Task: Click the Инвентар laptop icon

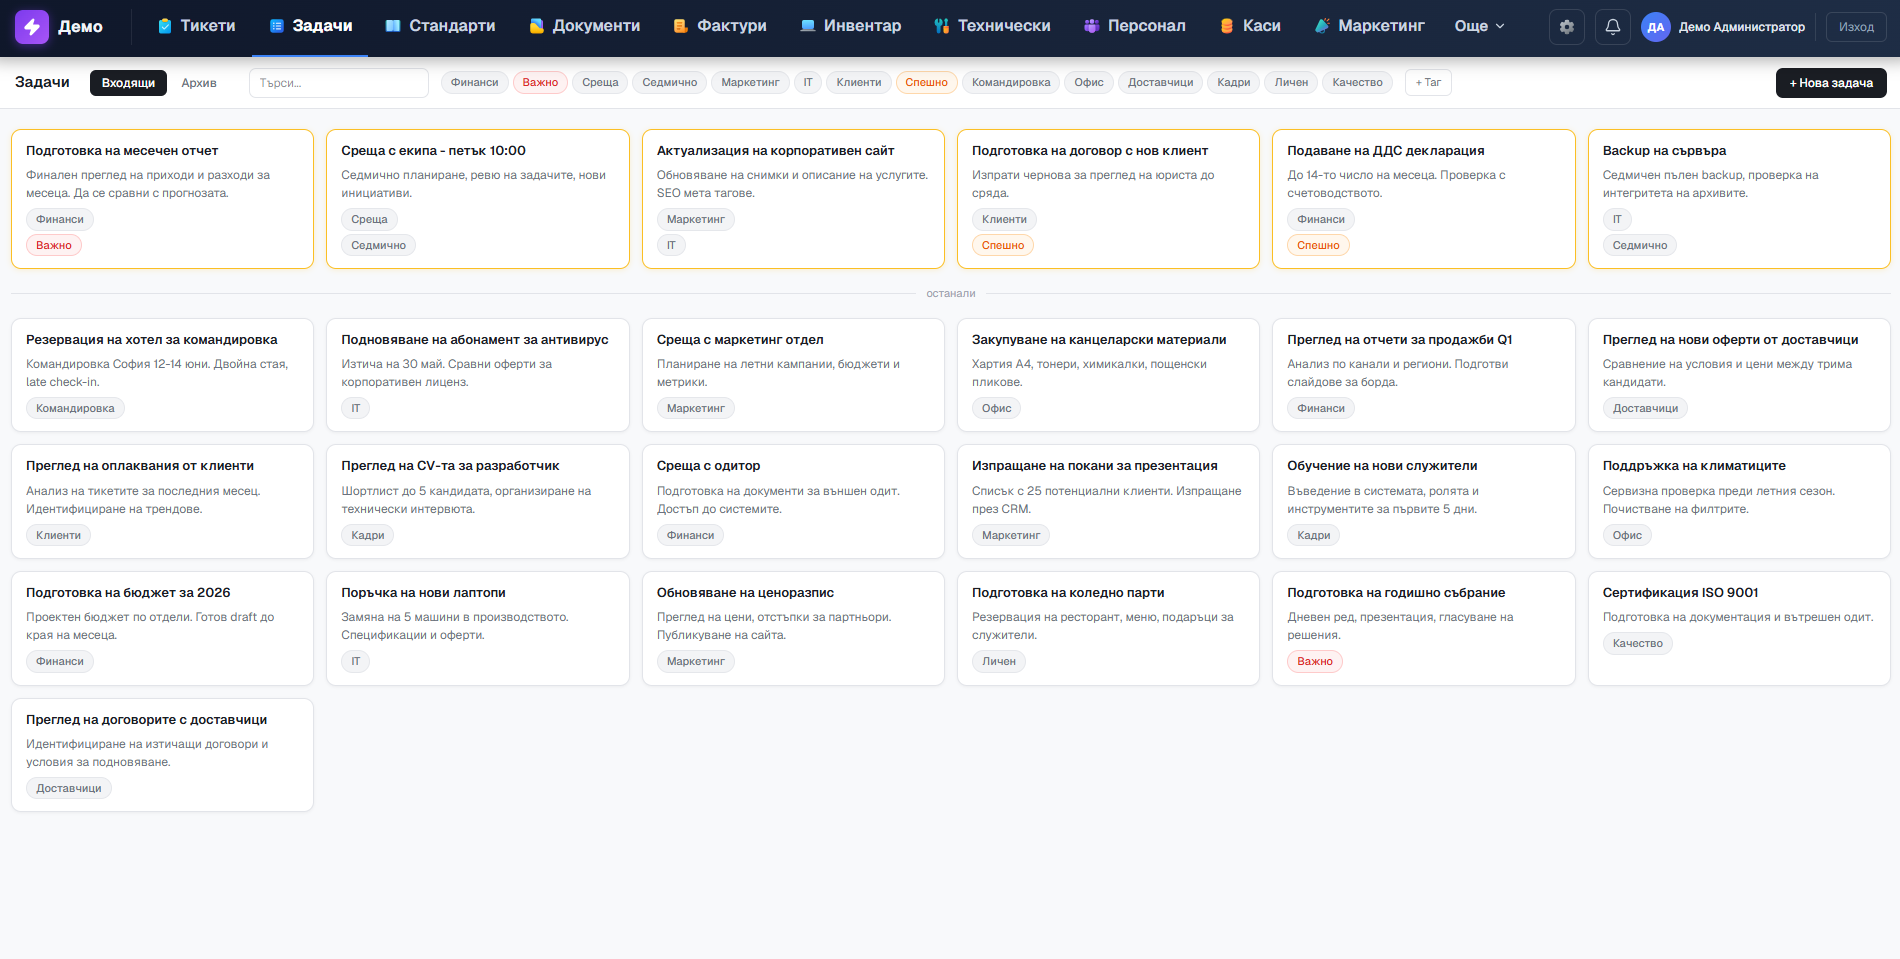Action: click(x=808, y=26)
